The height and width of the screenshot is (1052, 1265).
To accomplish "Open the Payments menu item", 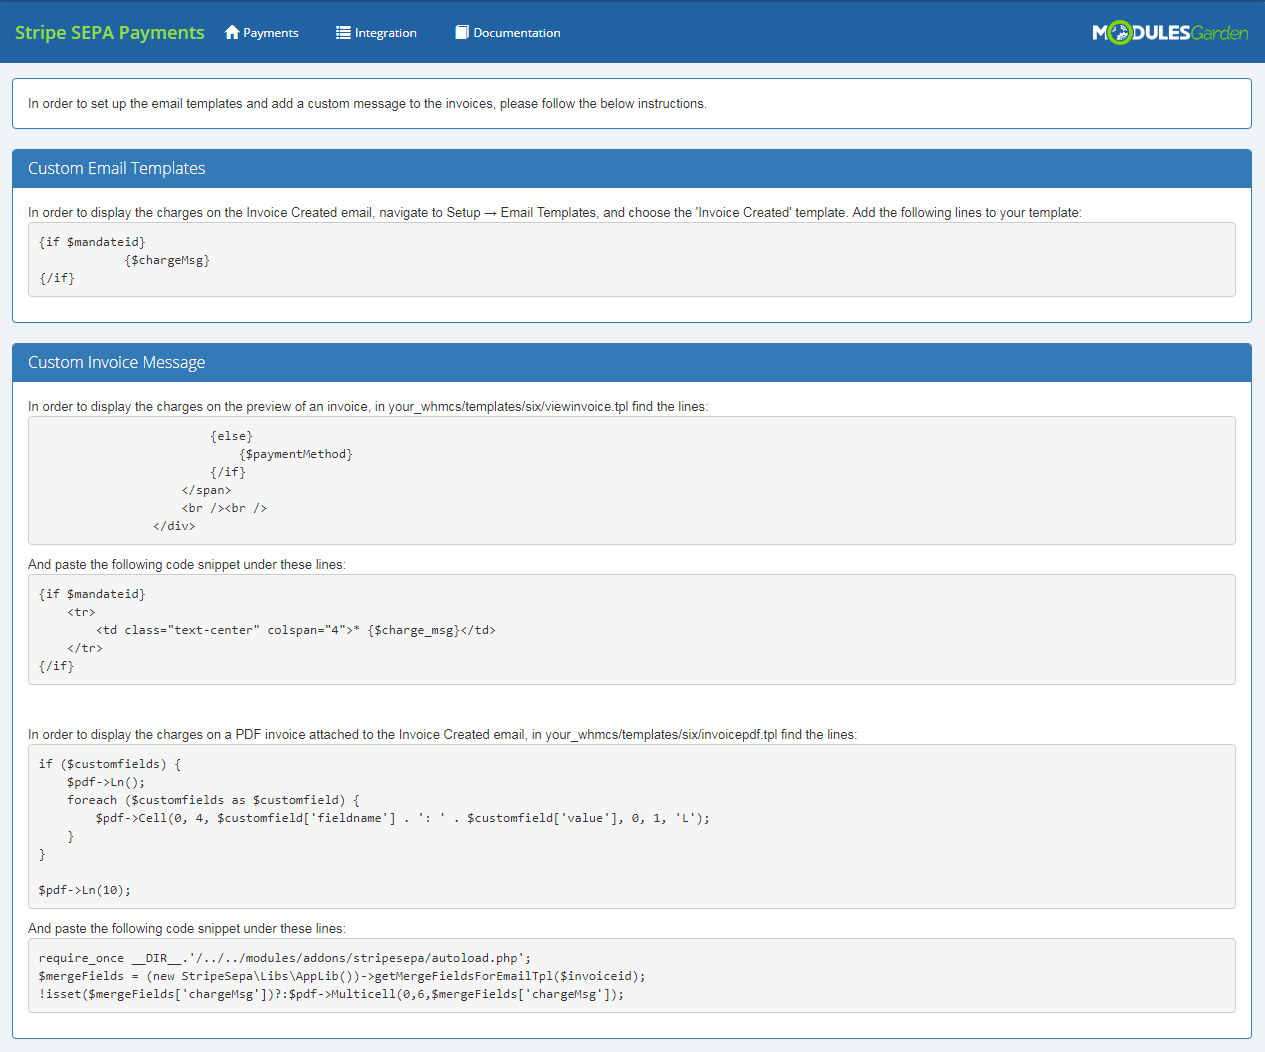I will tap(262, 32).
